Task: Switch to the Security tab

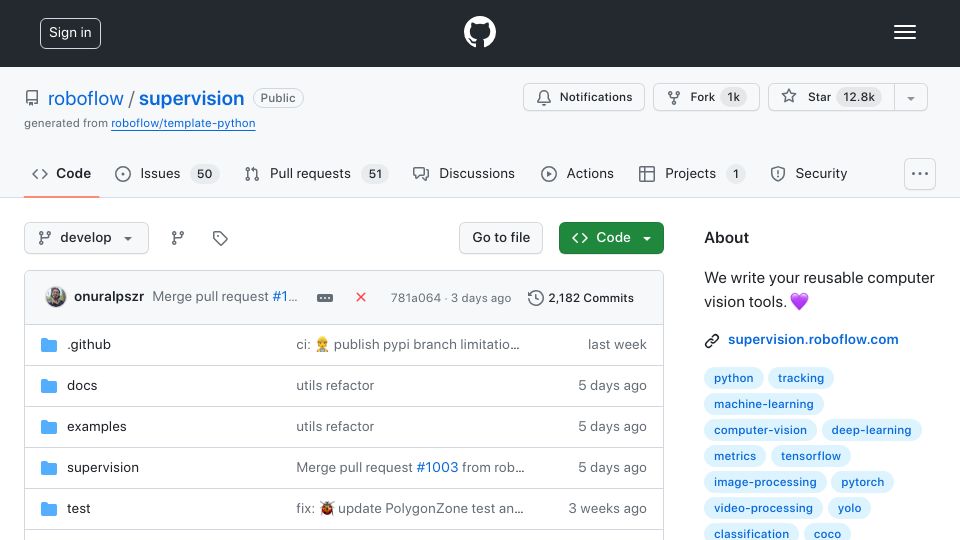Action: (x=809, y=174)
